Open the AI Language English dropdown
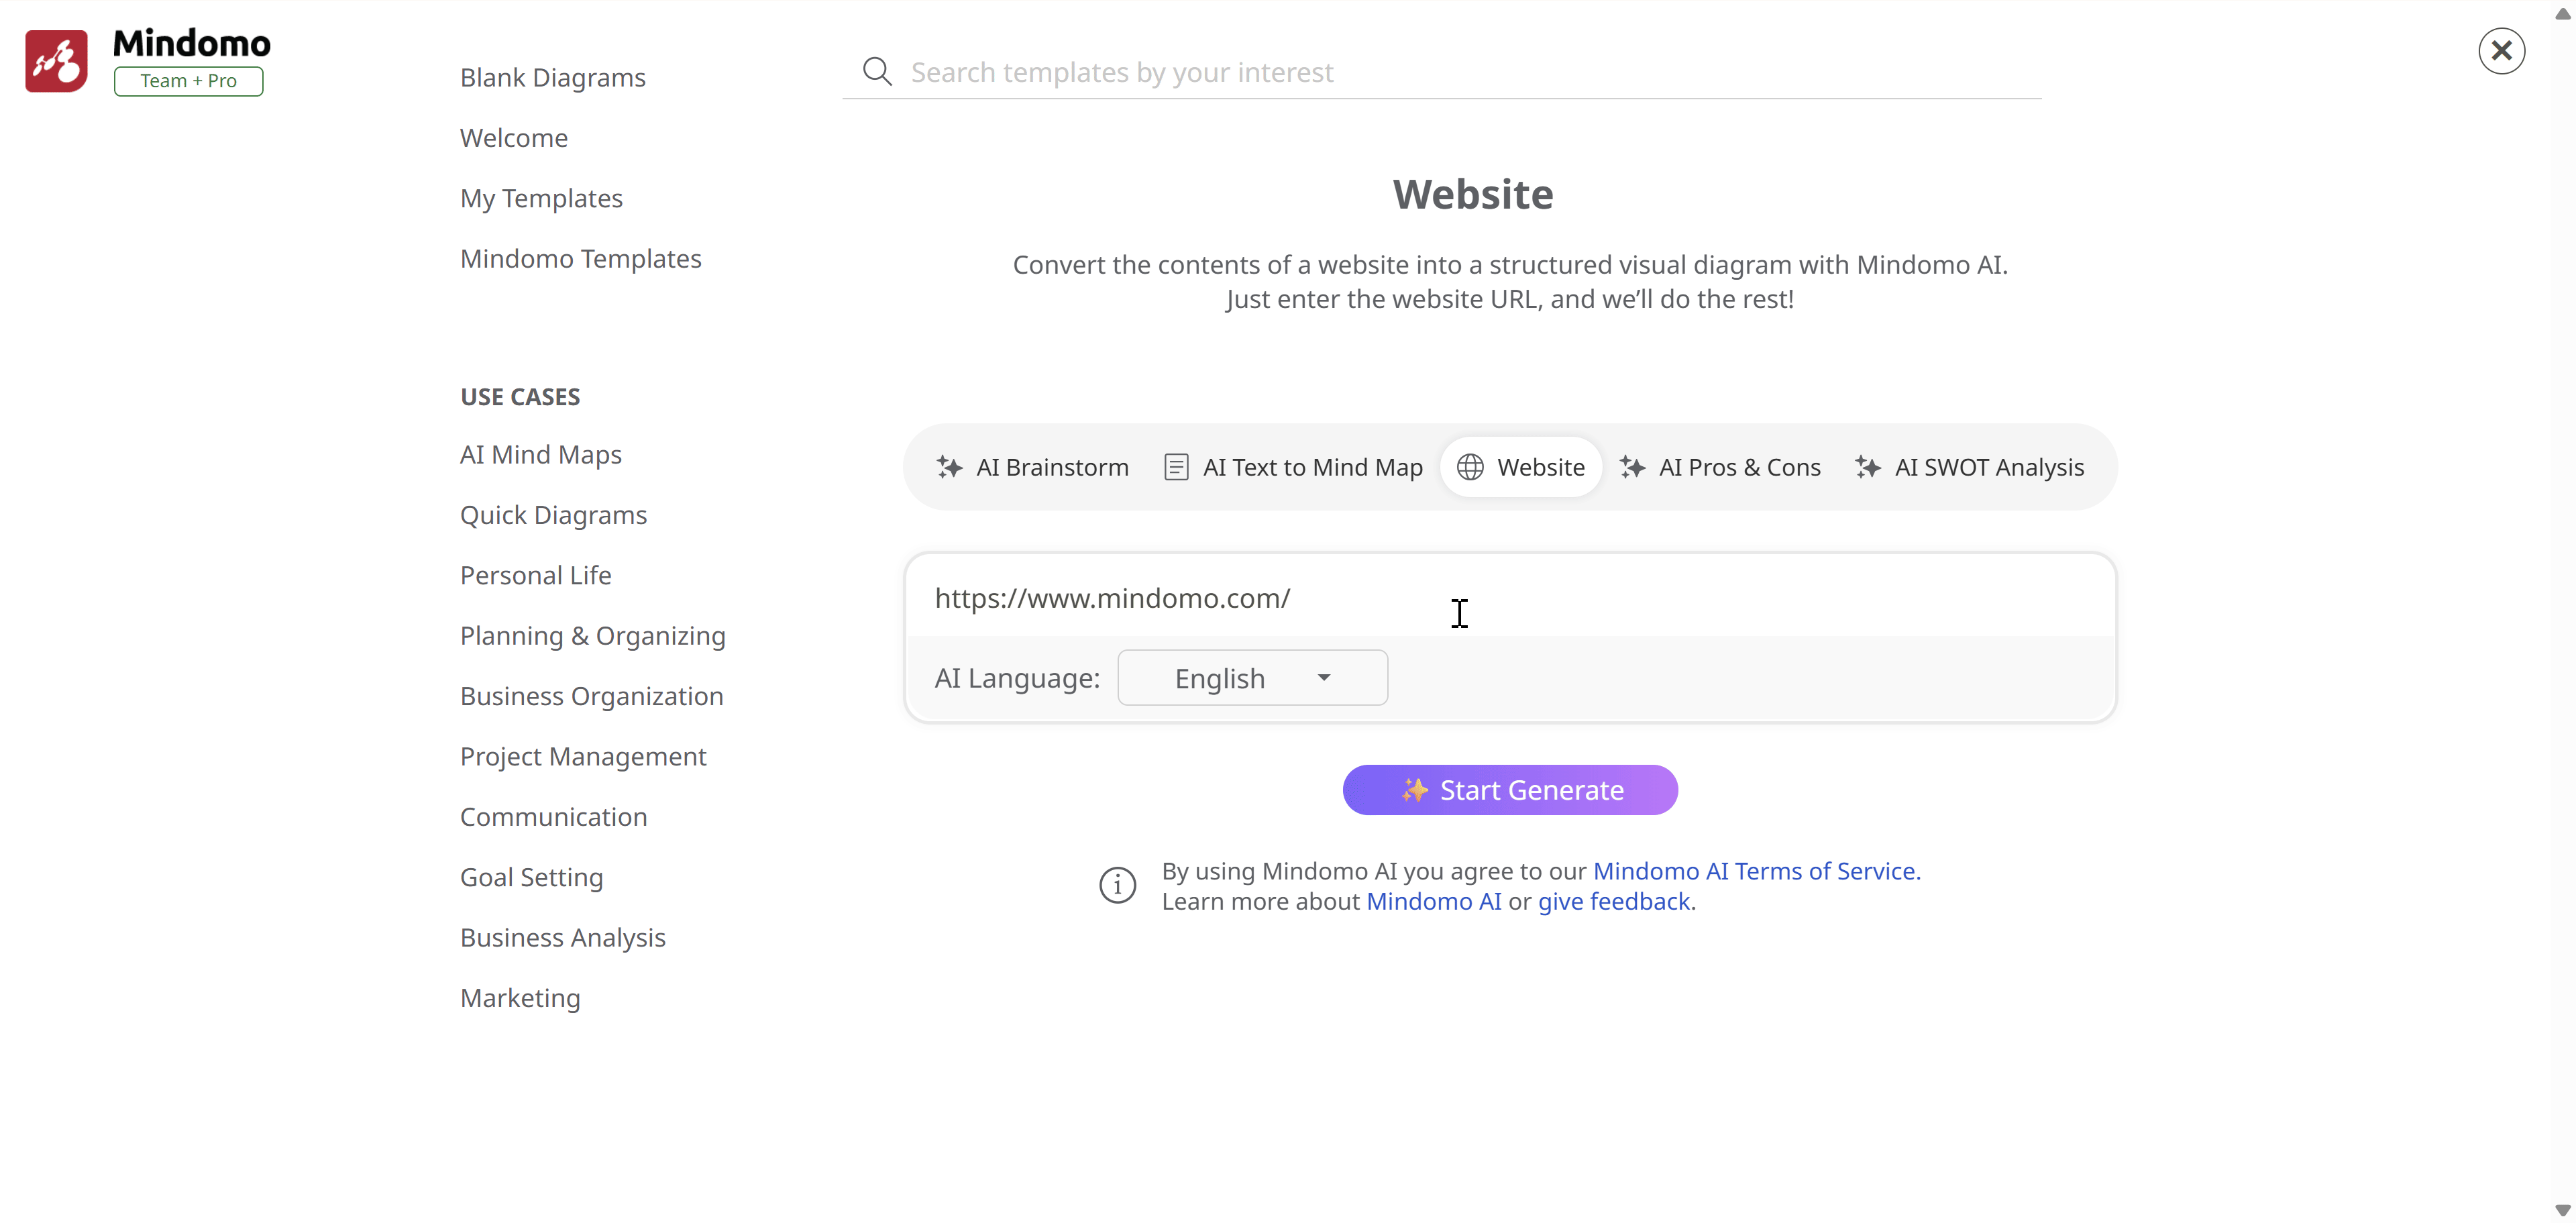 click(1252, 678)
